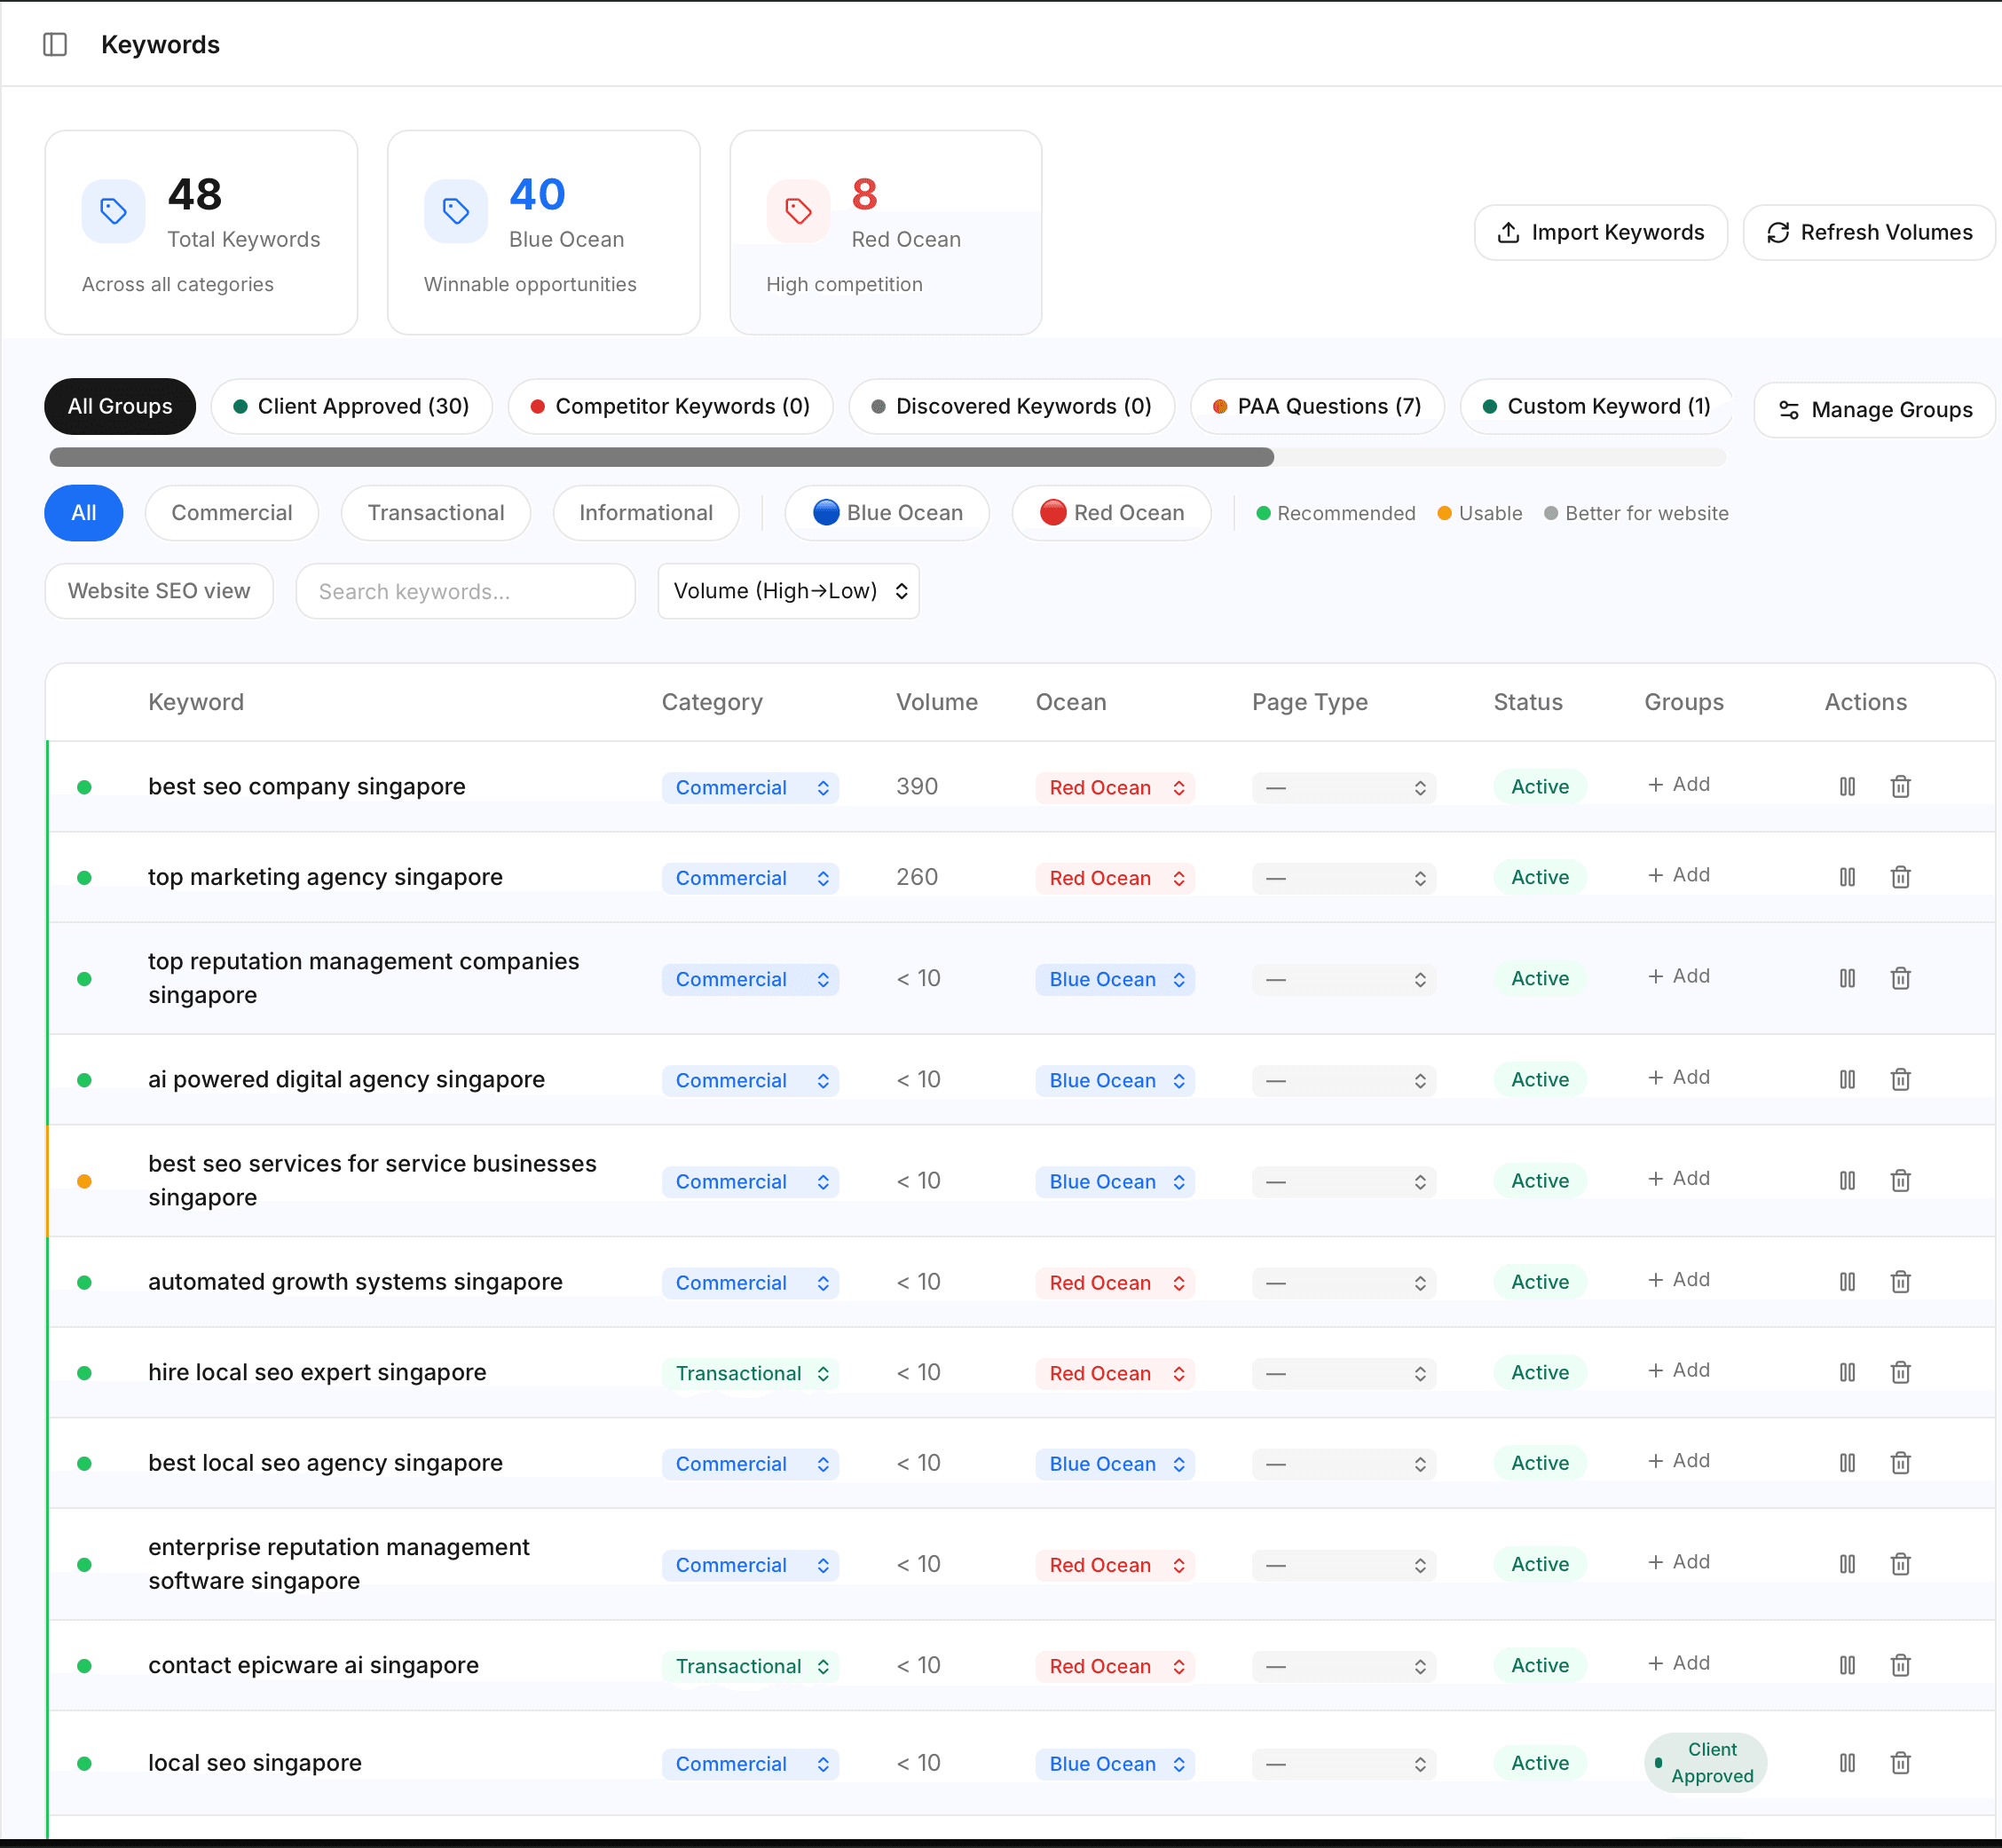Open Manage Groups
Viewport: 2002px width, 1848px height.
pyautogui.click(x=1875, y=410)
